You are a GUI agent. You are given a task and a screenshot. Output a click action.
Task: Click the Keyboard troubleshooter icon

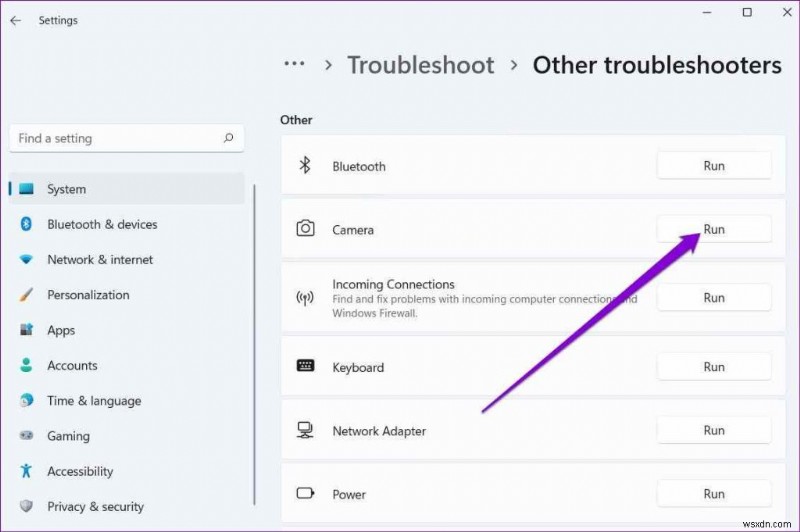pos(305,366)
